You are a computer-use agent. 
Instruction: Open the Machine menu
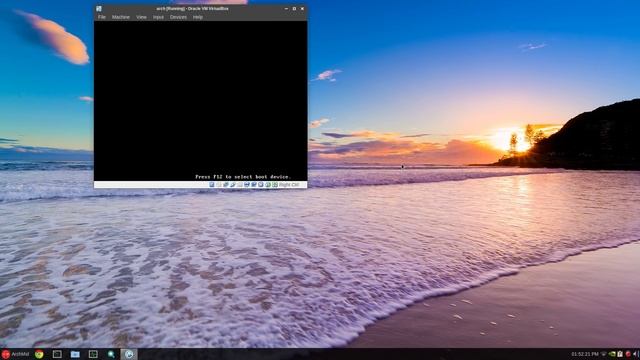[121, 17]
